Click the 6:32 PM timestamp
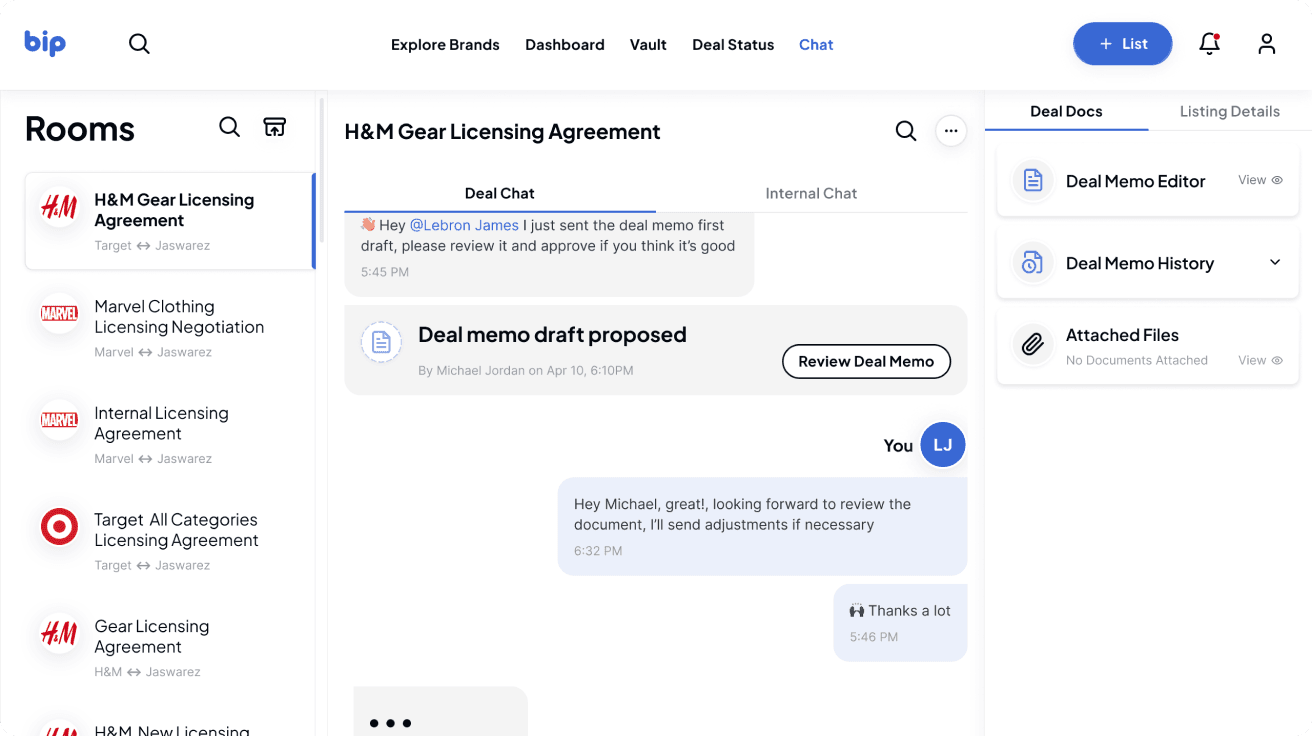The image size is (1312, 736). pos(598,550)
